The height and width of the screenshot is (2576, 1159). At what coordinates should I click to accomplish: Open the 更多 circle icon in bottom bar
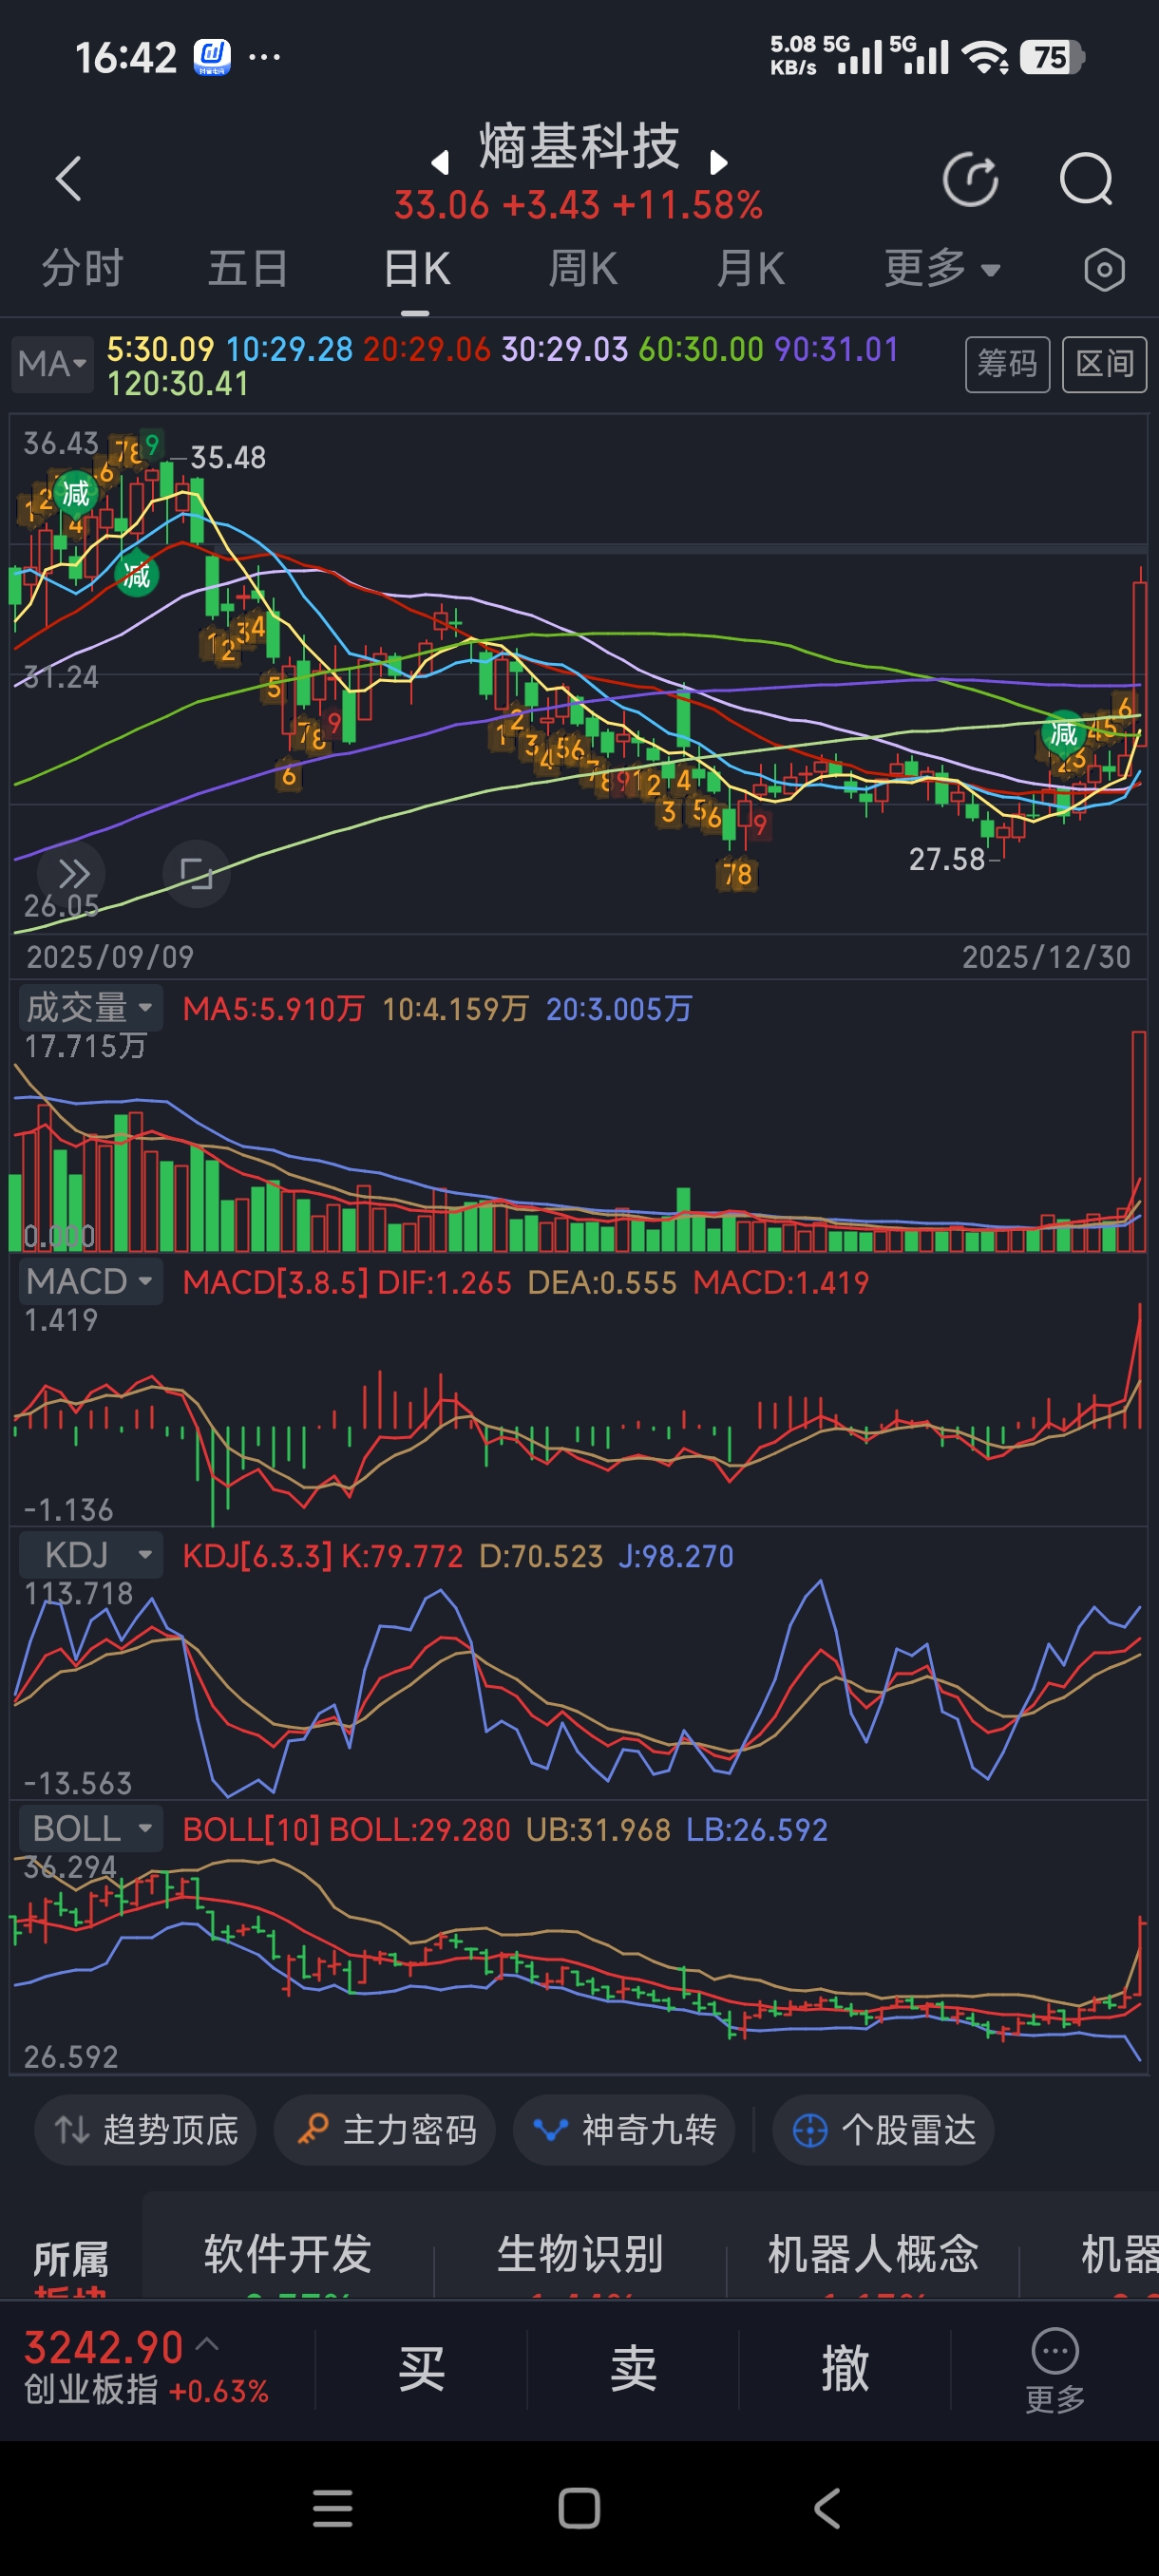[1054, 2368]
